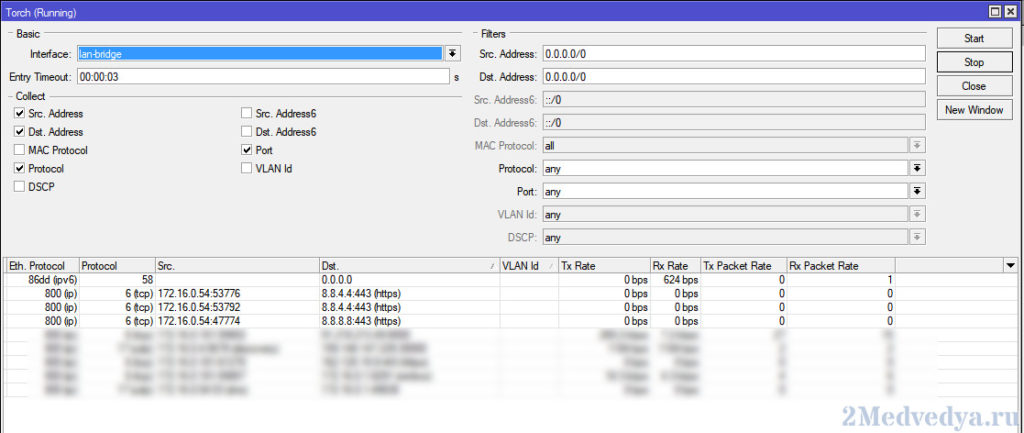Click the Dst. Address filter field

734,76
